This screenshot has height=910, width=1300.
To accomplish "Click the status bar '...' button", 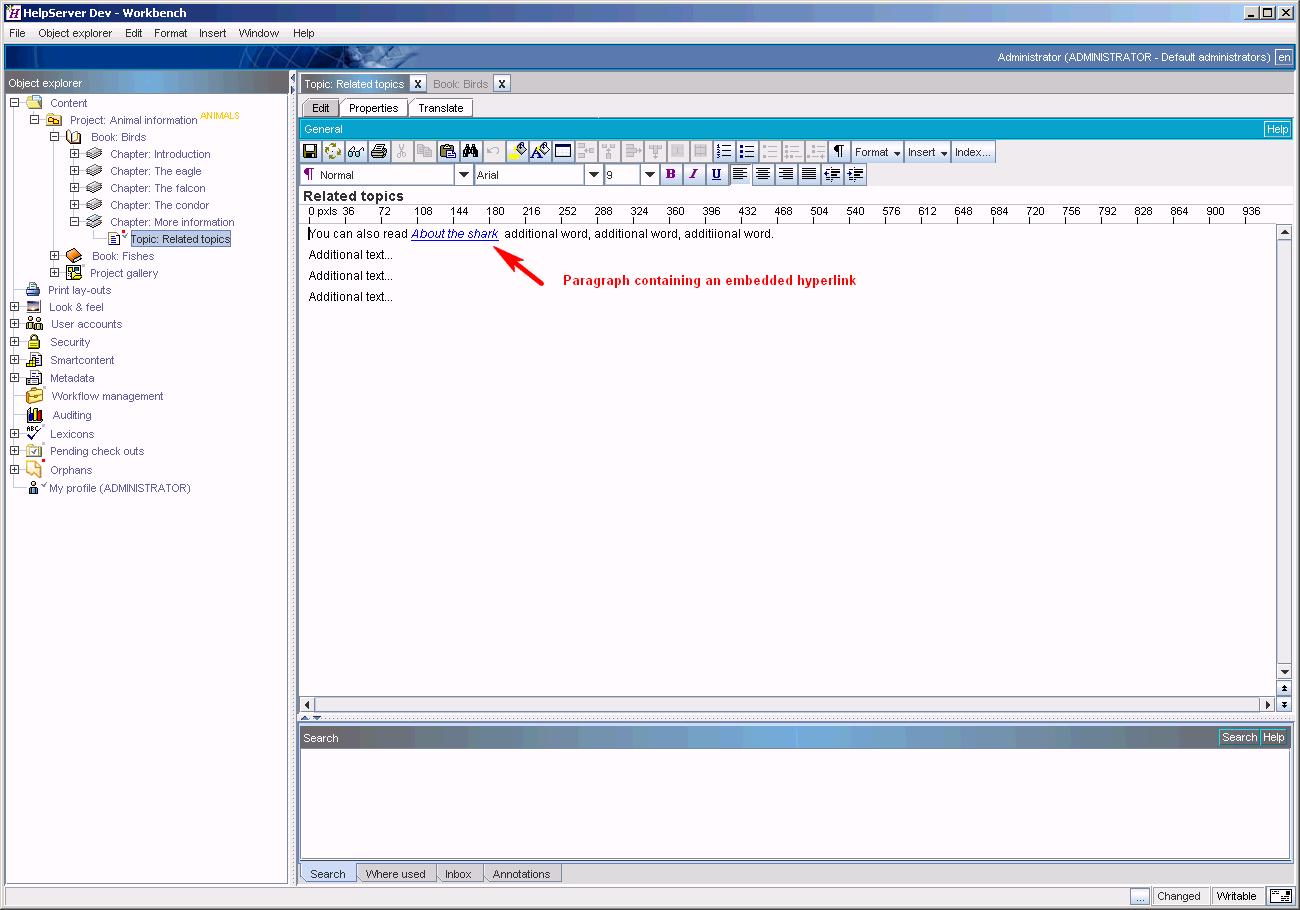I will (x=1140, y=896).
